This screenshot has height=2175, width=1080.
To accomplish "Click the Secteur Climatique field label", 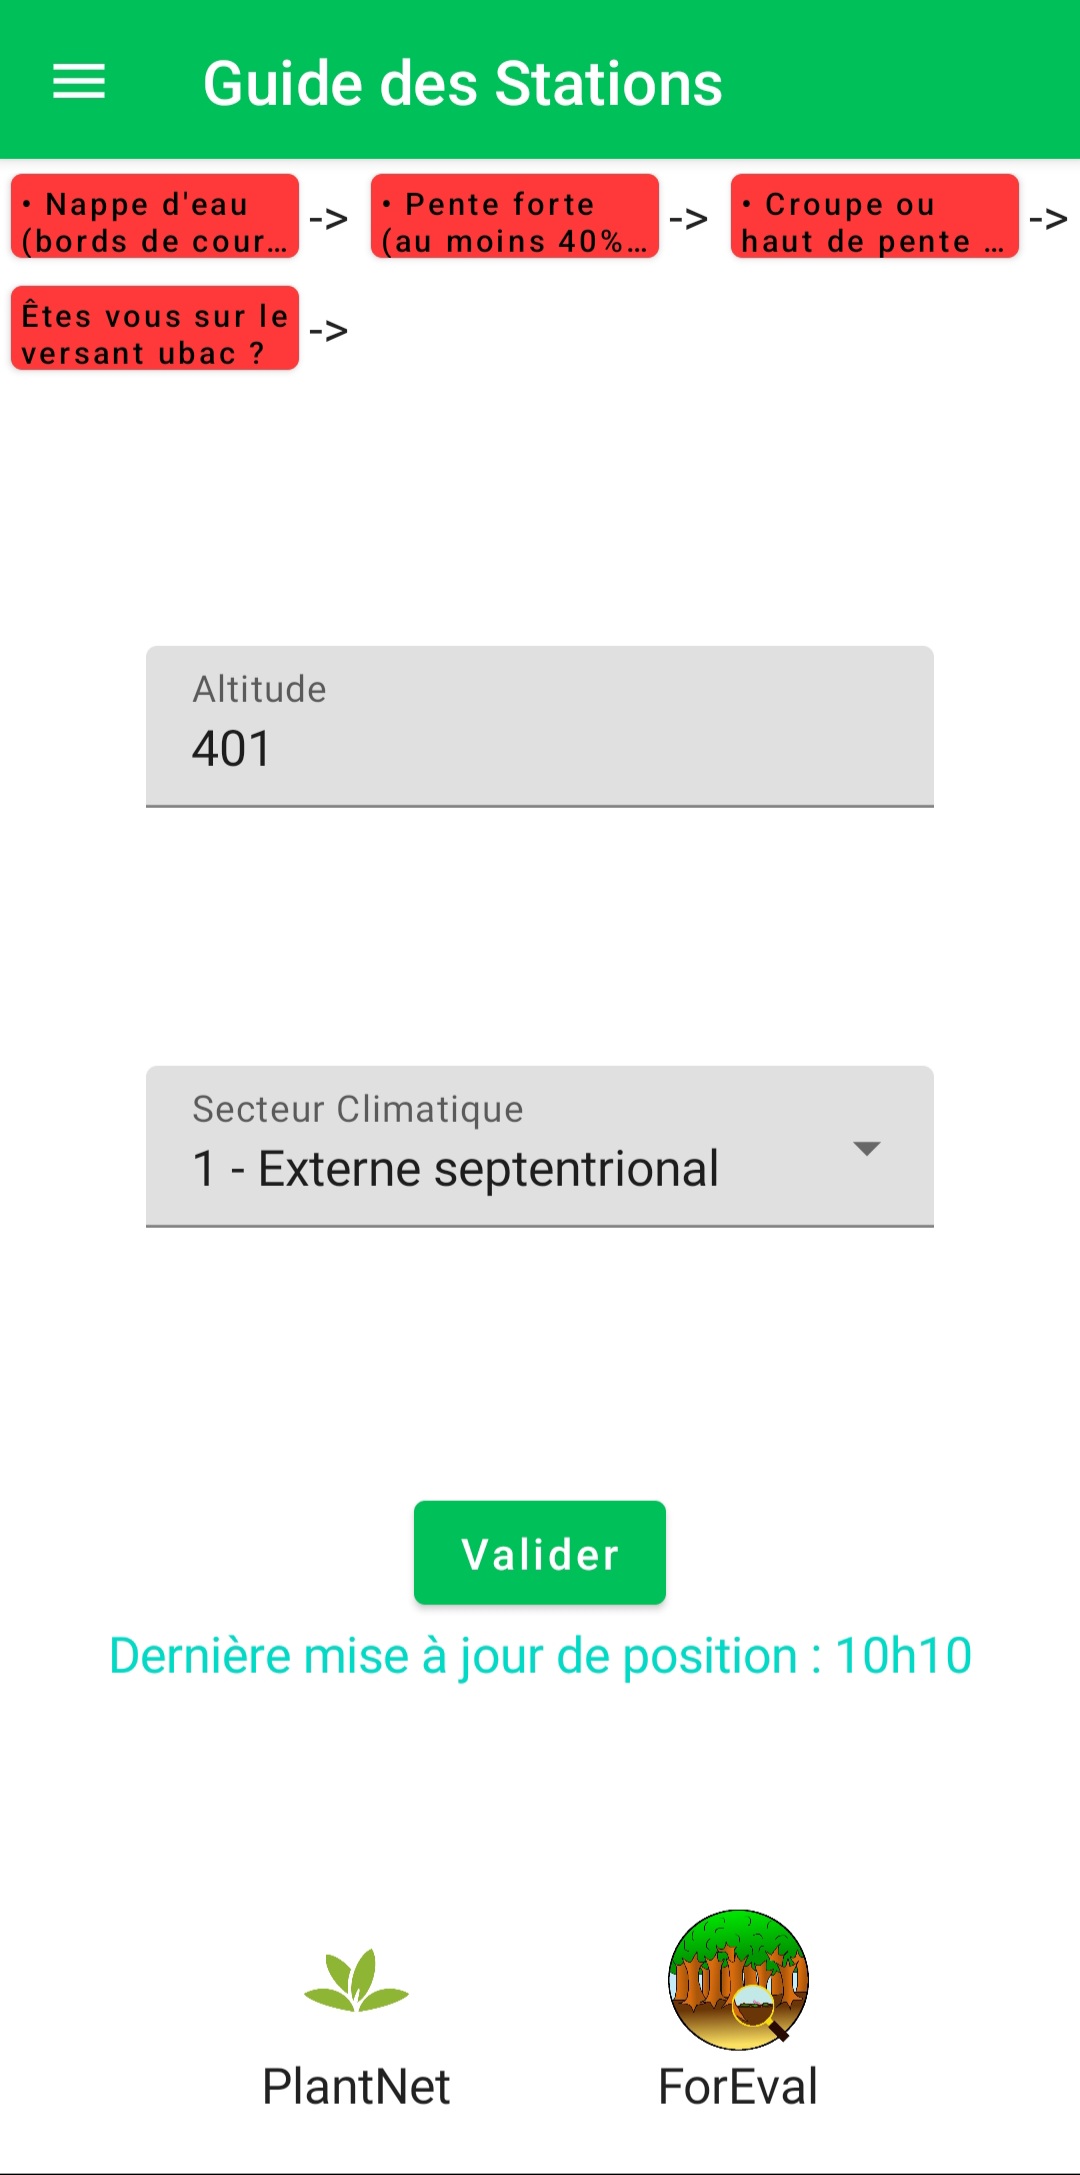I will point(358,1109).
